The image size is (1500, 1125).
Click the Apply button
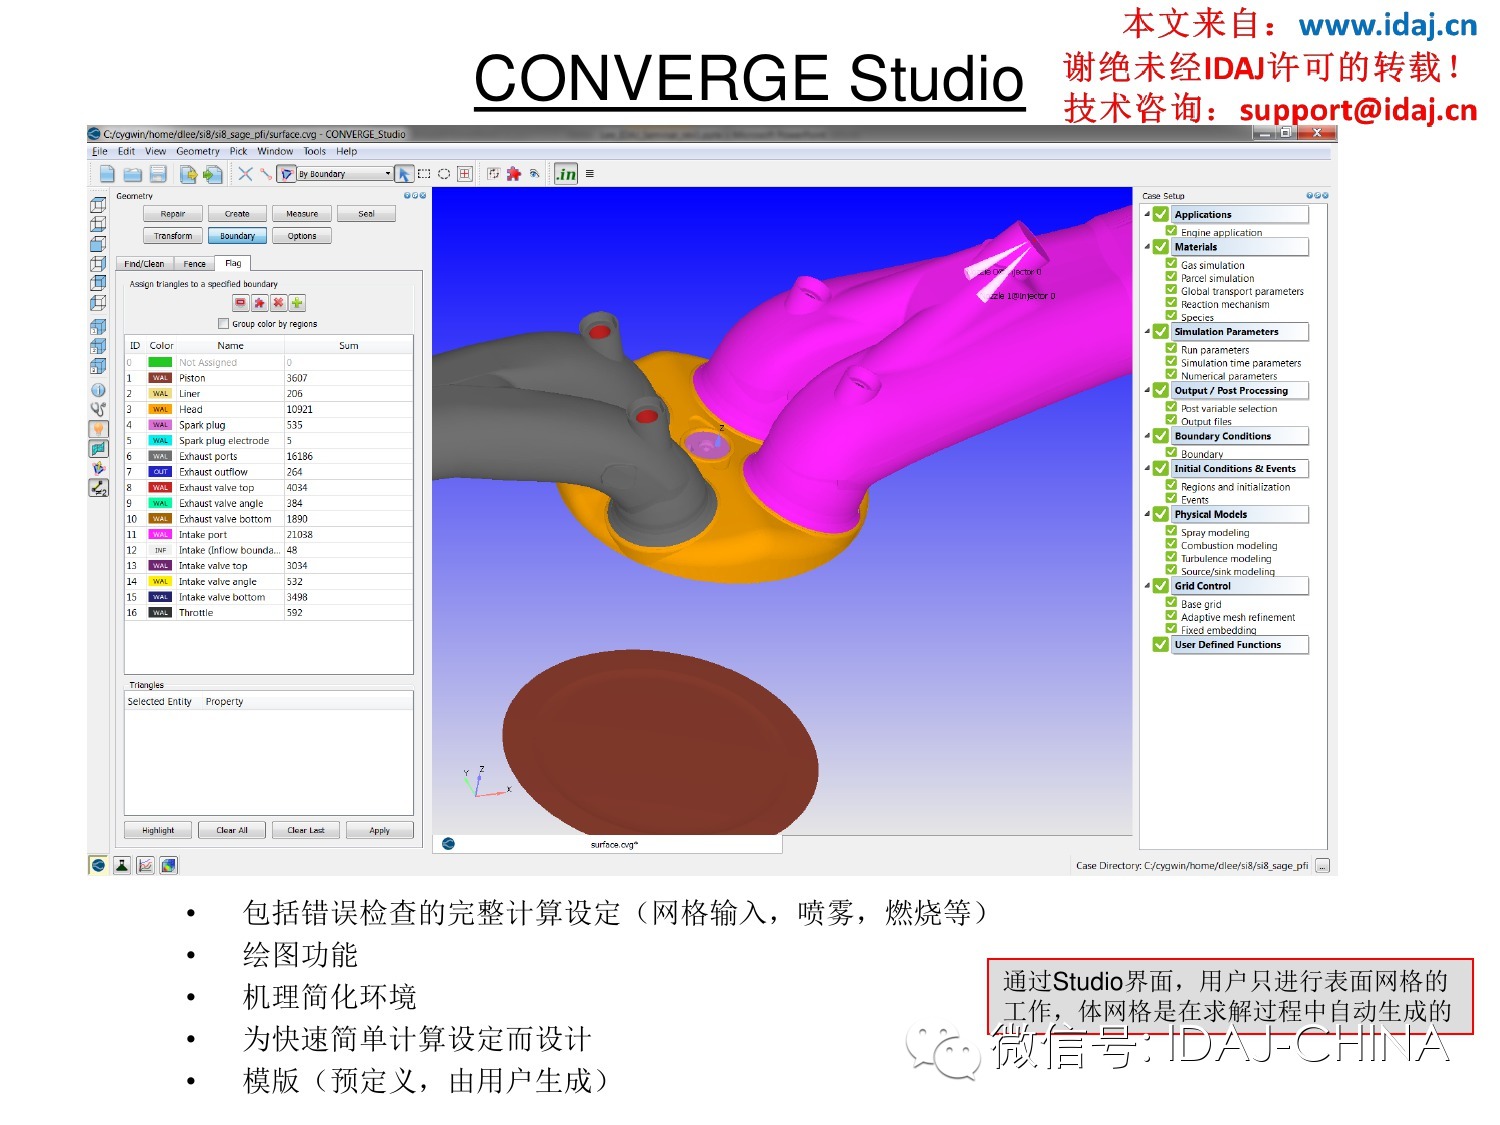click(379, 830)
